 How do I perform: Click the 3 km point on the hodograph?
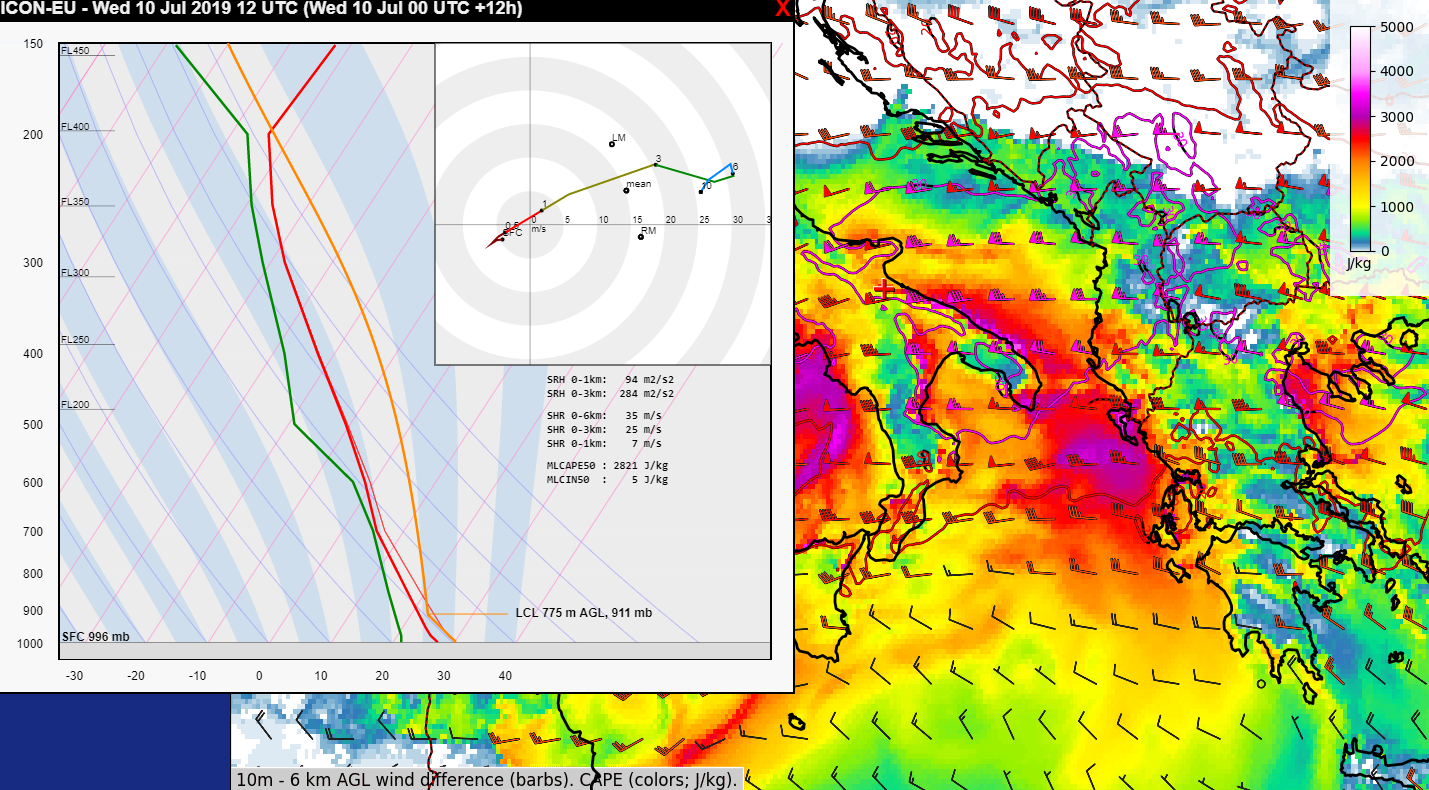657,164
